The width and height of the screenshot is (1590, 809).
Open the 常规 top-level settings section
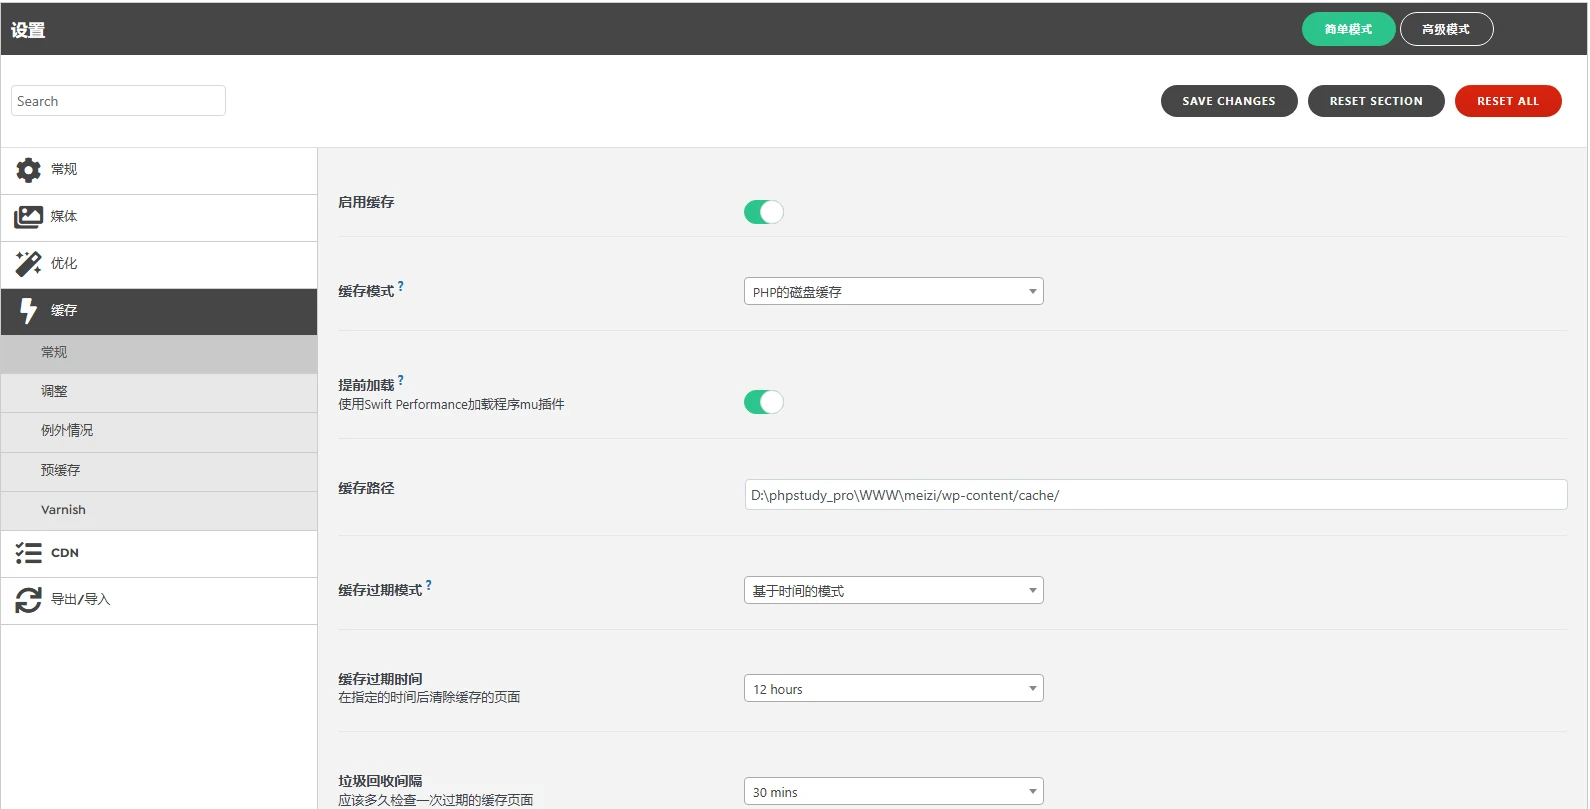(159, 171)
